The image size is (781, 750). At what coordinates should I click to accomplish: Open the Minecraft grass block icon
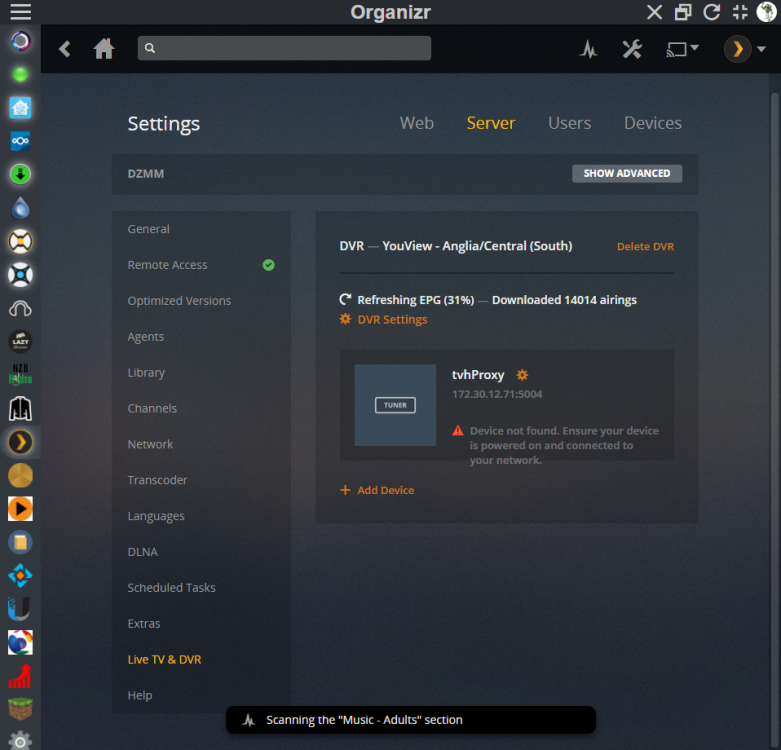20,709
